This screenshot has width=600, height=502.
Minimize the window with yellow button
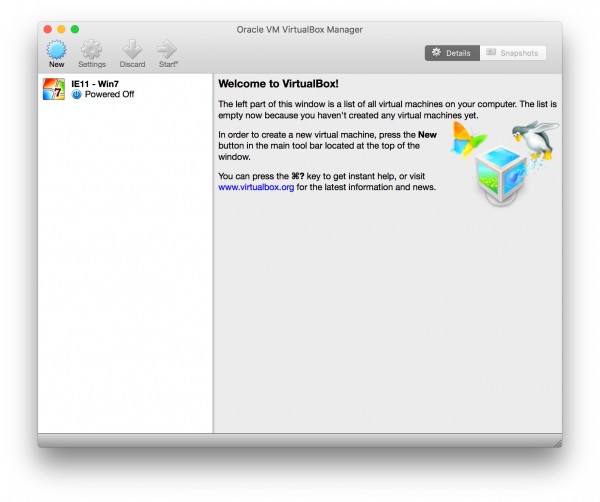pyautogui.click(x=61, y=29)
